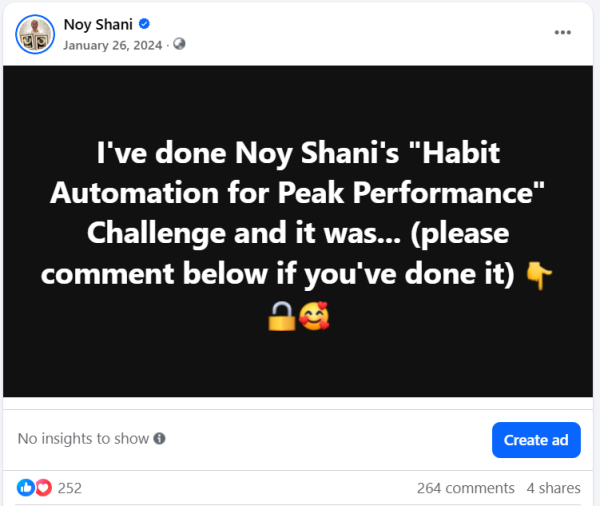Click the pointing-down hand emoji
Image resolution: width=600 pixels, height=506 pixels.
[536, 272]
